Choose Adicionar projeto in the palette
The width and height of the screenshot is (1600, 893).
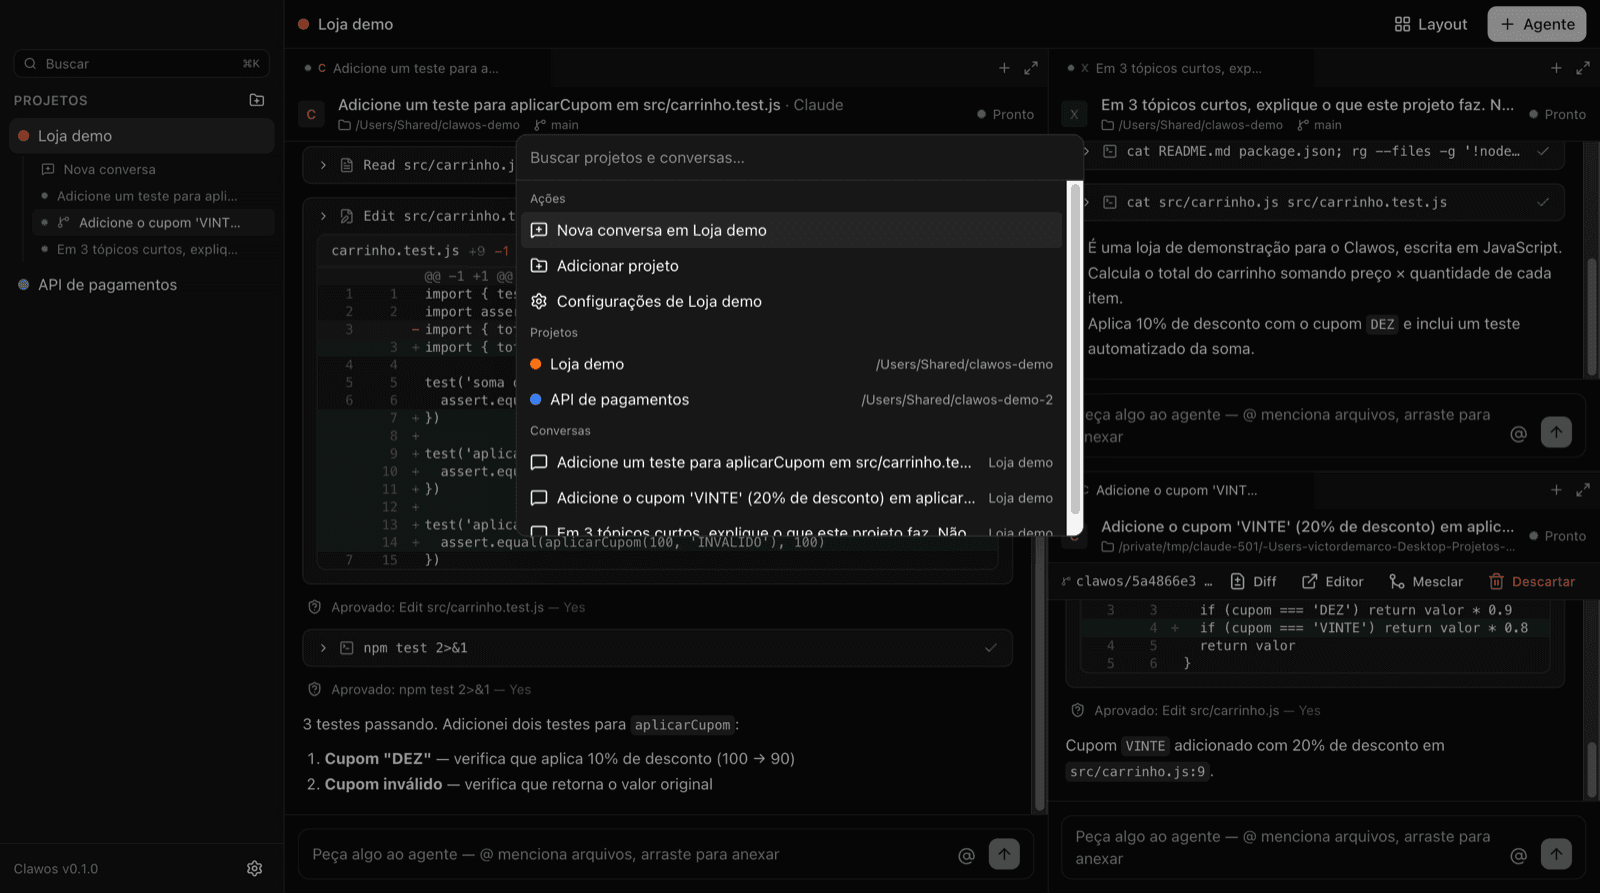792,266
